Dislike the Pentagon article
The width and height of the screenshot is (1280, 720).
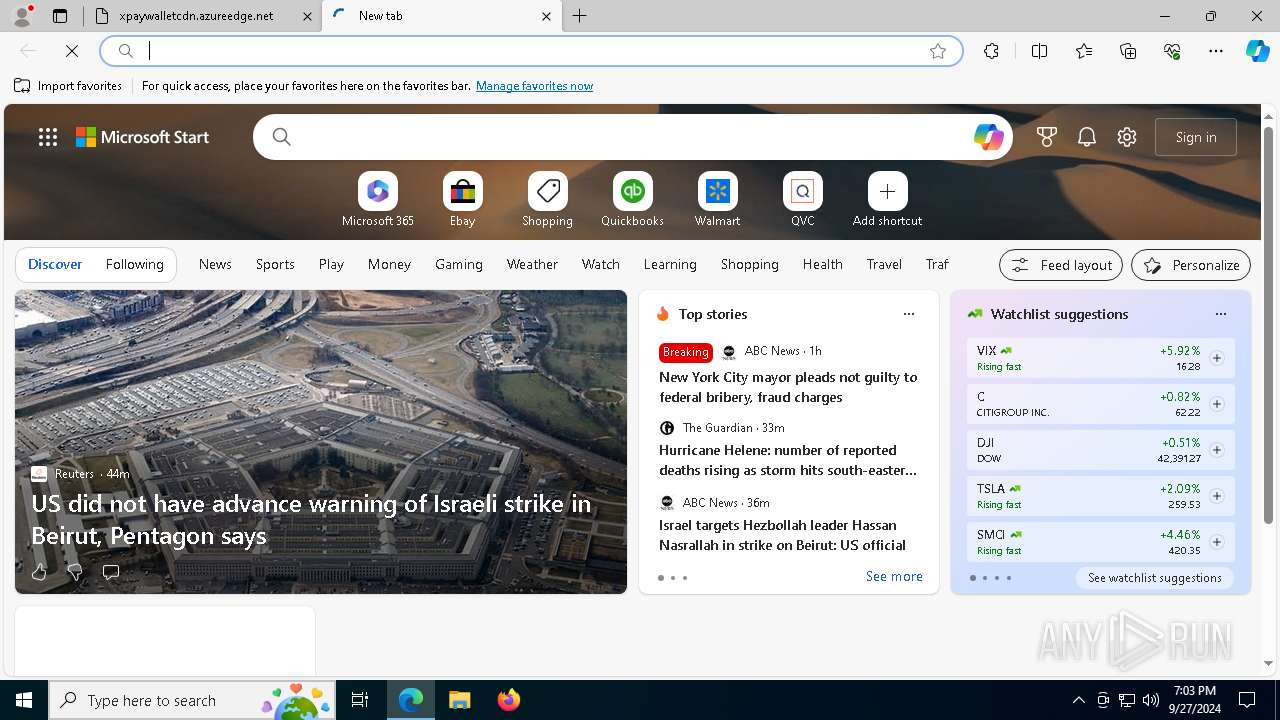tap(74, 572)
